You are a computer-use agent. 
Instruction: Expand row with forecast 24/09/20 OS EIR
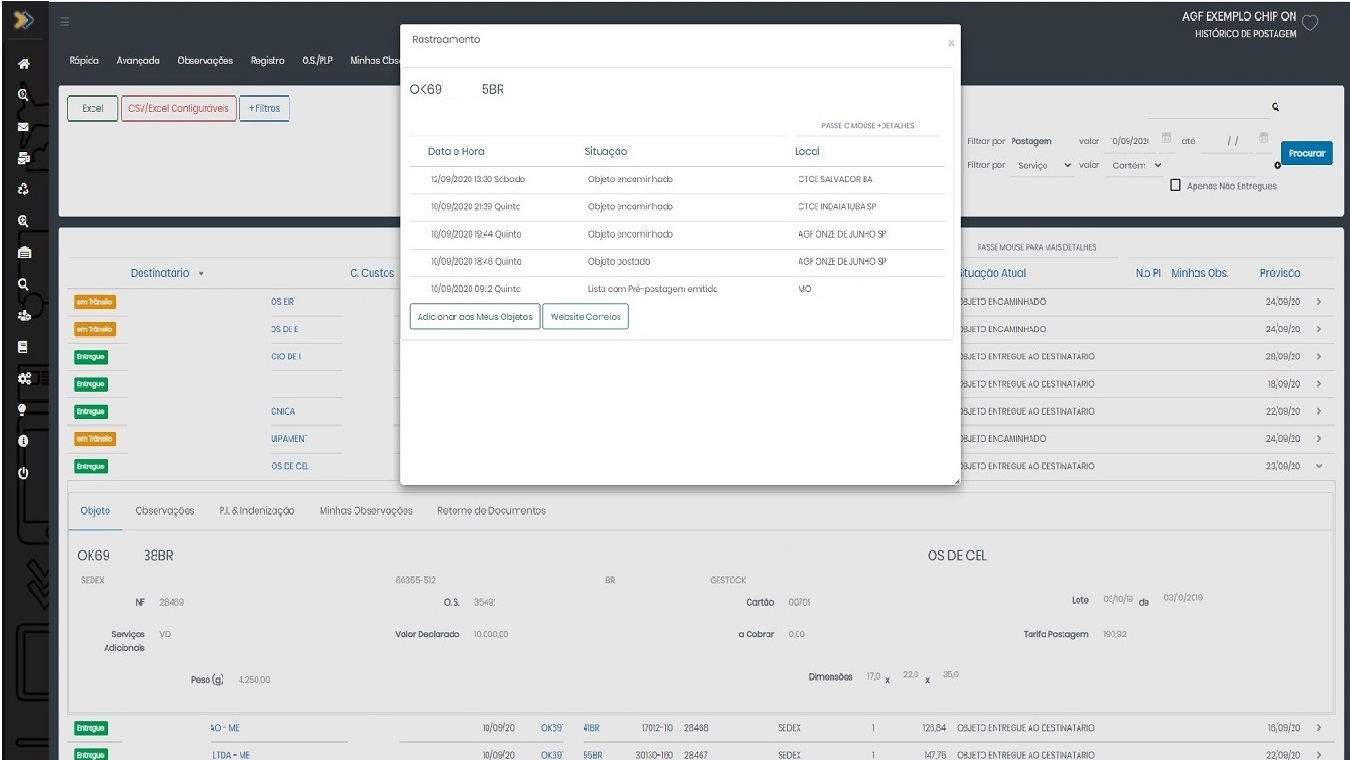1319,301
